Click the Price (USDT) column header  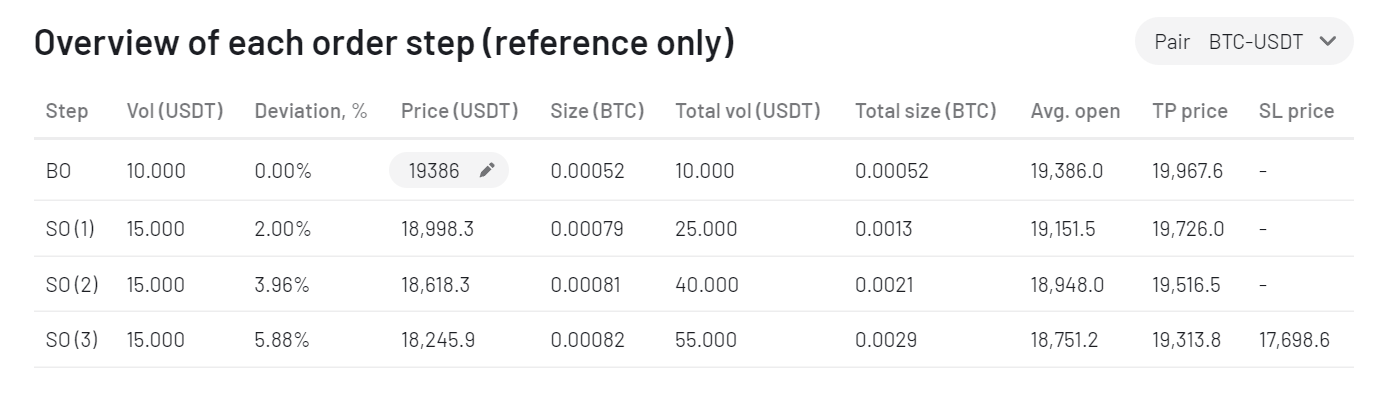click(x=460, y=111)
